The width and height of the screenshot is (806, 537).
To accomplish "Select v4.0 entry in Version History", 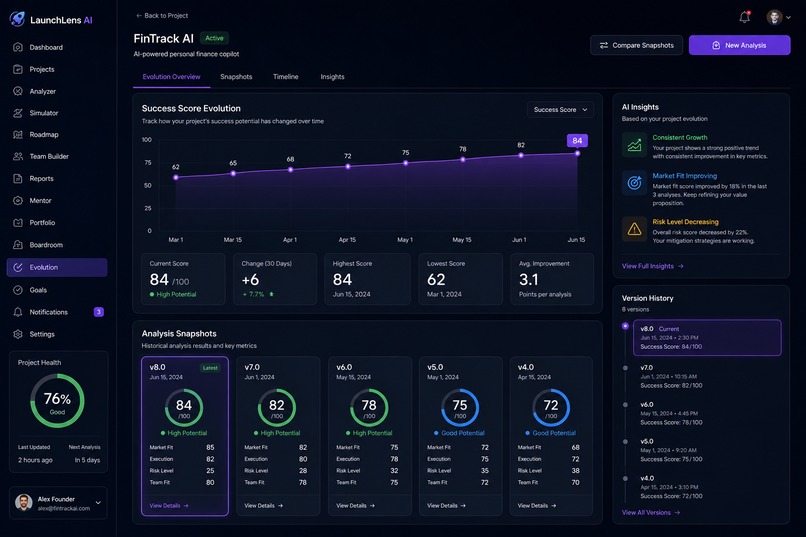I will [x=671, y=487].
